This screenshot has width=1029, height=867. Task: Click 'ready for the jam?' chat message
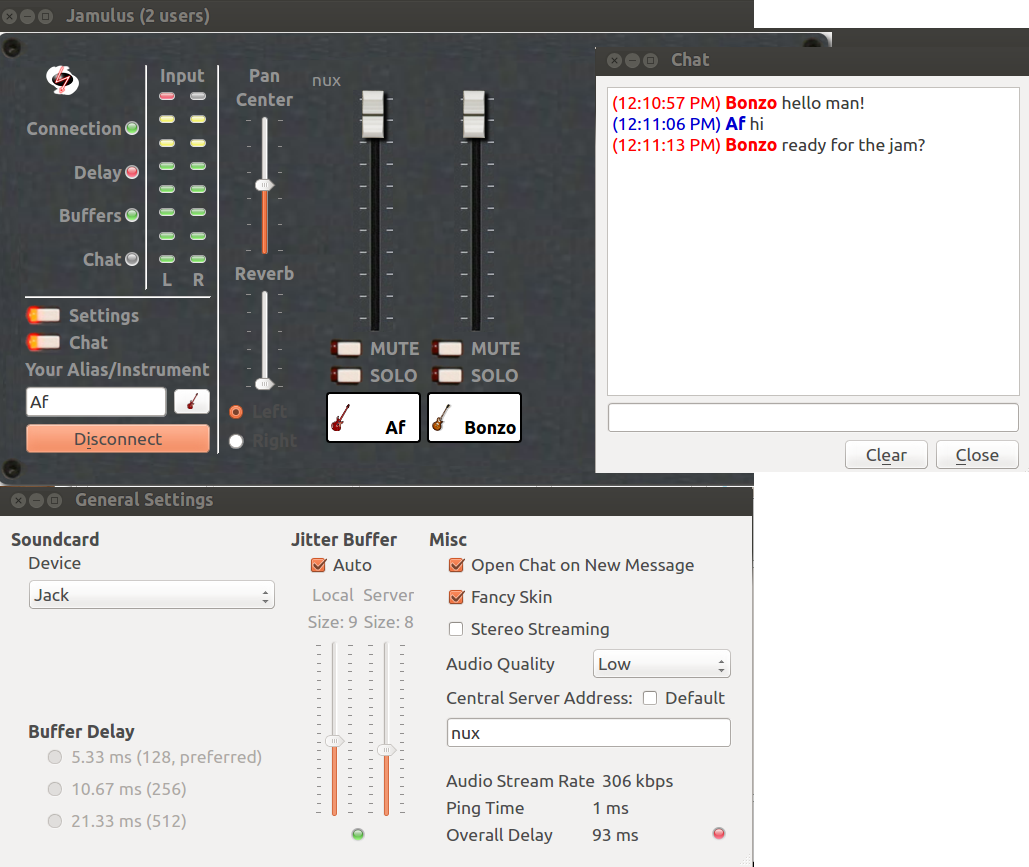tap(853, 145)
